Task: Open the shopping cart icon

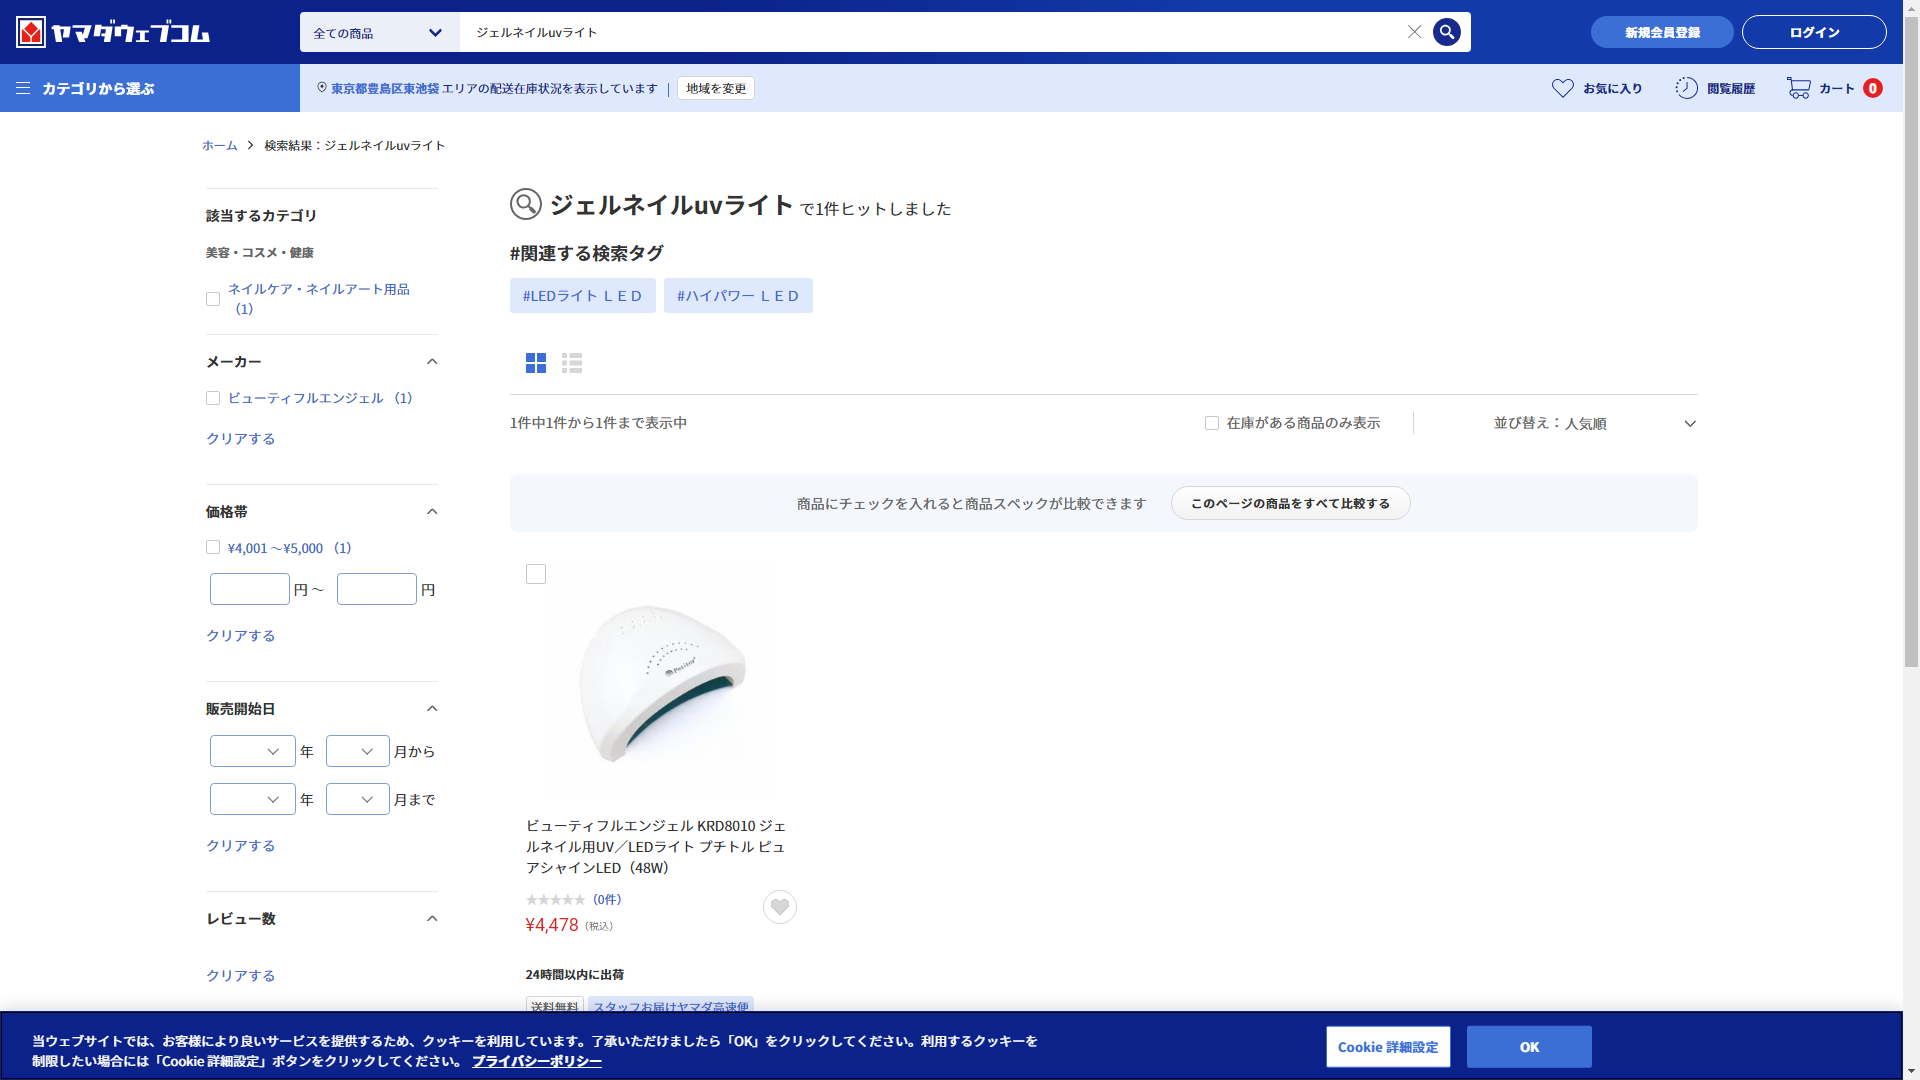Action: (x=1798, y=88)
